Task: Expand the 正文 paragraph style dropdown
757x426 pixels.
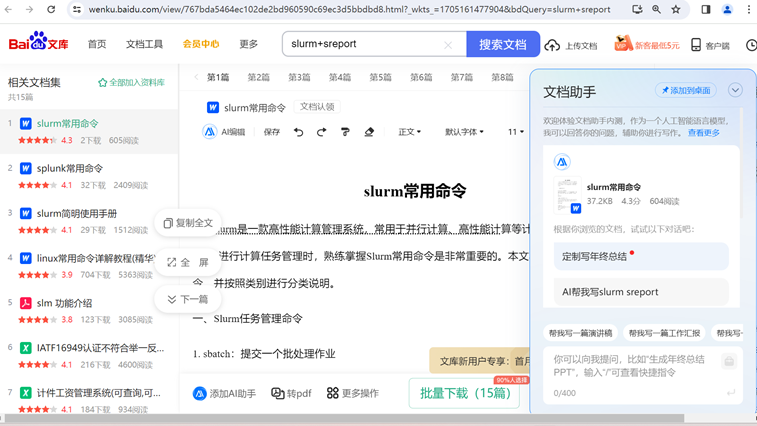Action: point(410,132)
